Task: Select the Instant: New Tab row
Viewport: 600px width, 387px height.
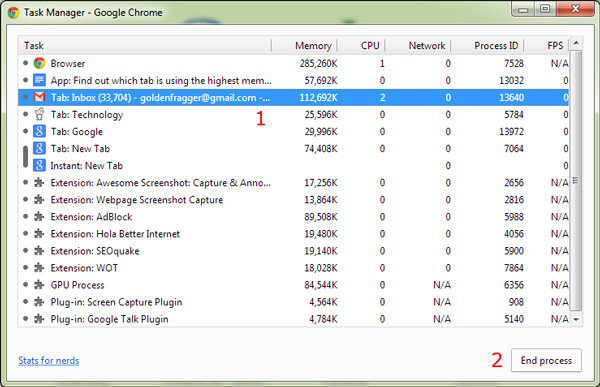Action: click(x=293, y=165)
